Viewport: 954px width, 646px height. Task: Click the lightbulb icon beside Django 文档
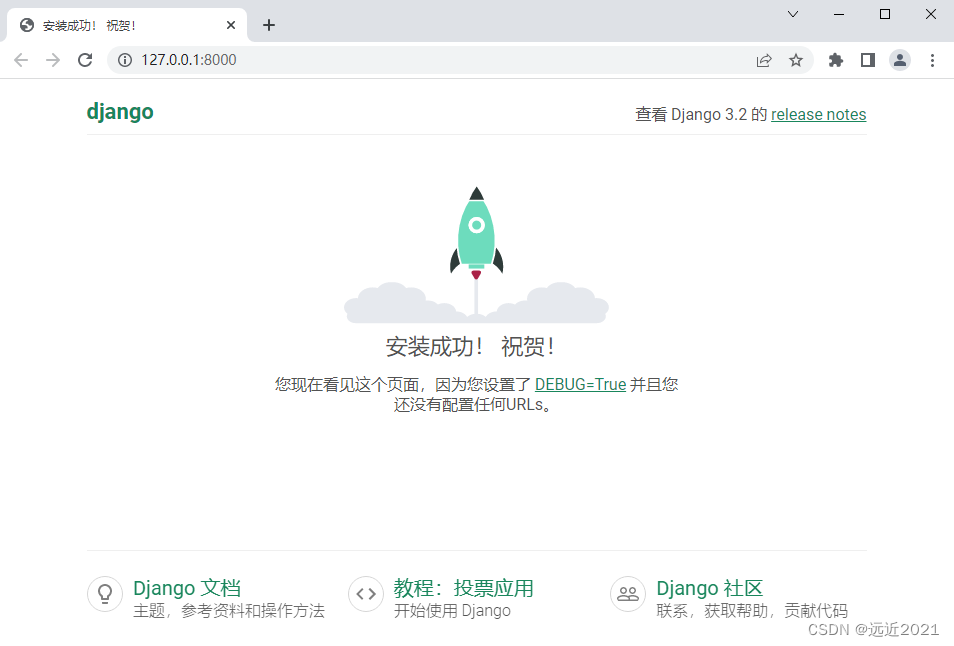coord(105,594)
